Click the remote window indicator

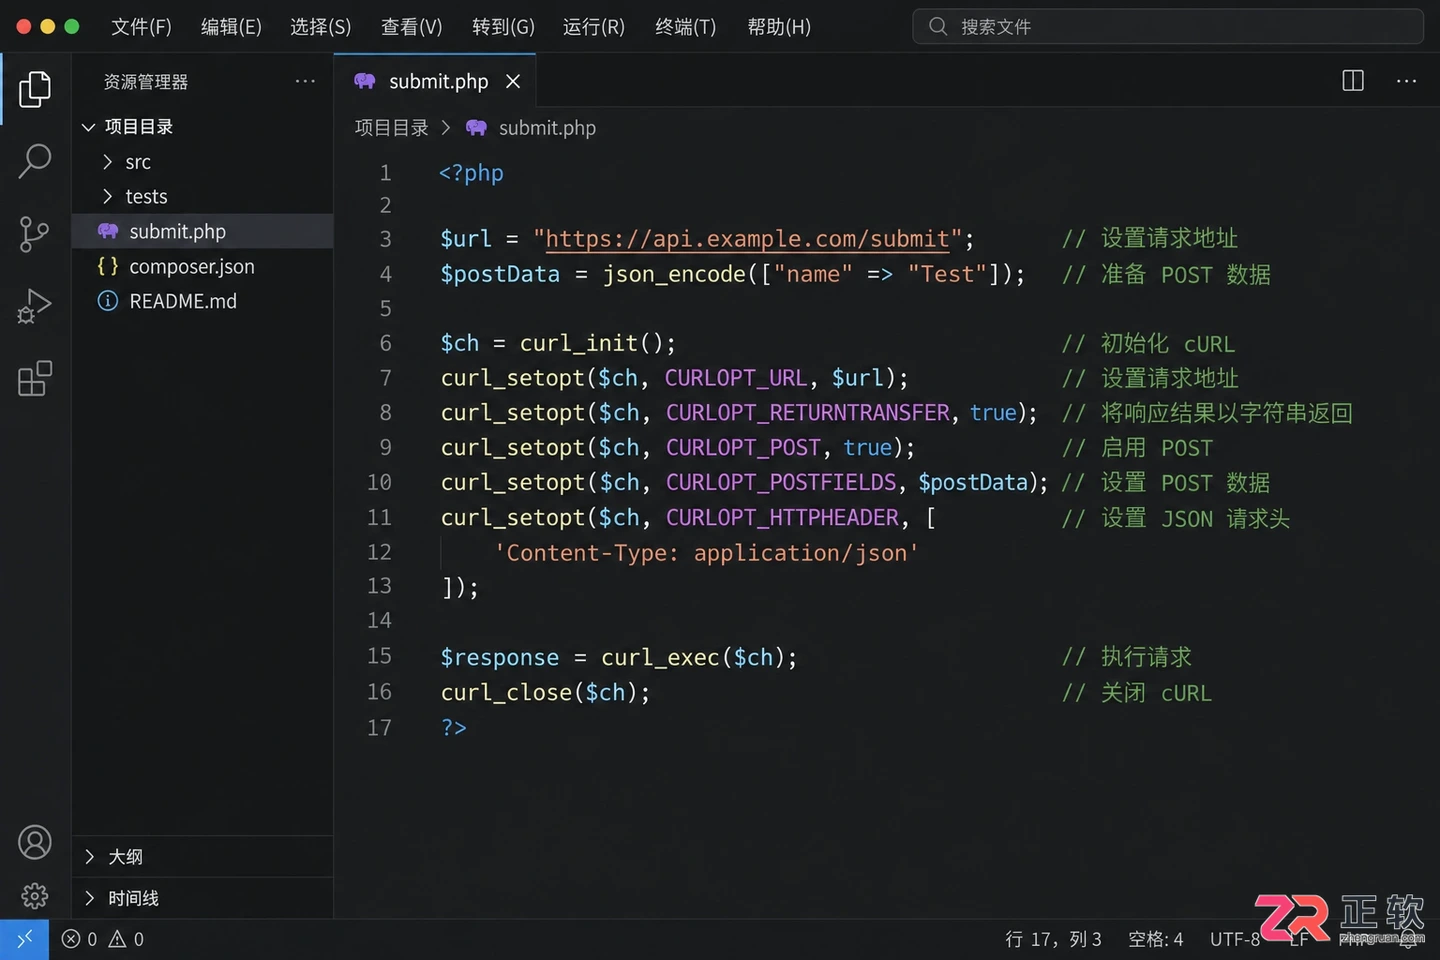pos(24,939)
